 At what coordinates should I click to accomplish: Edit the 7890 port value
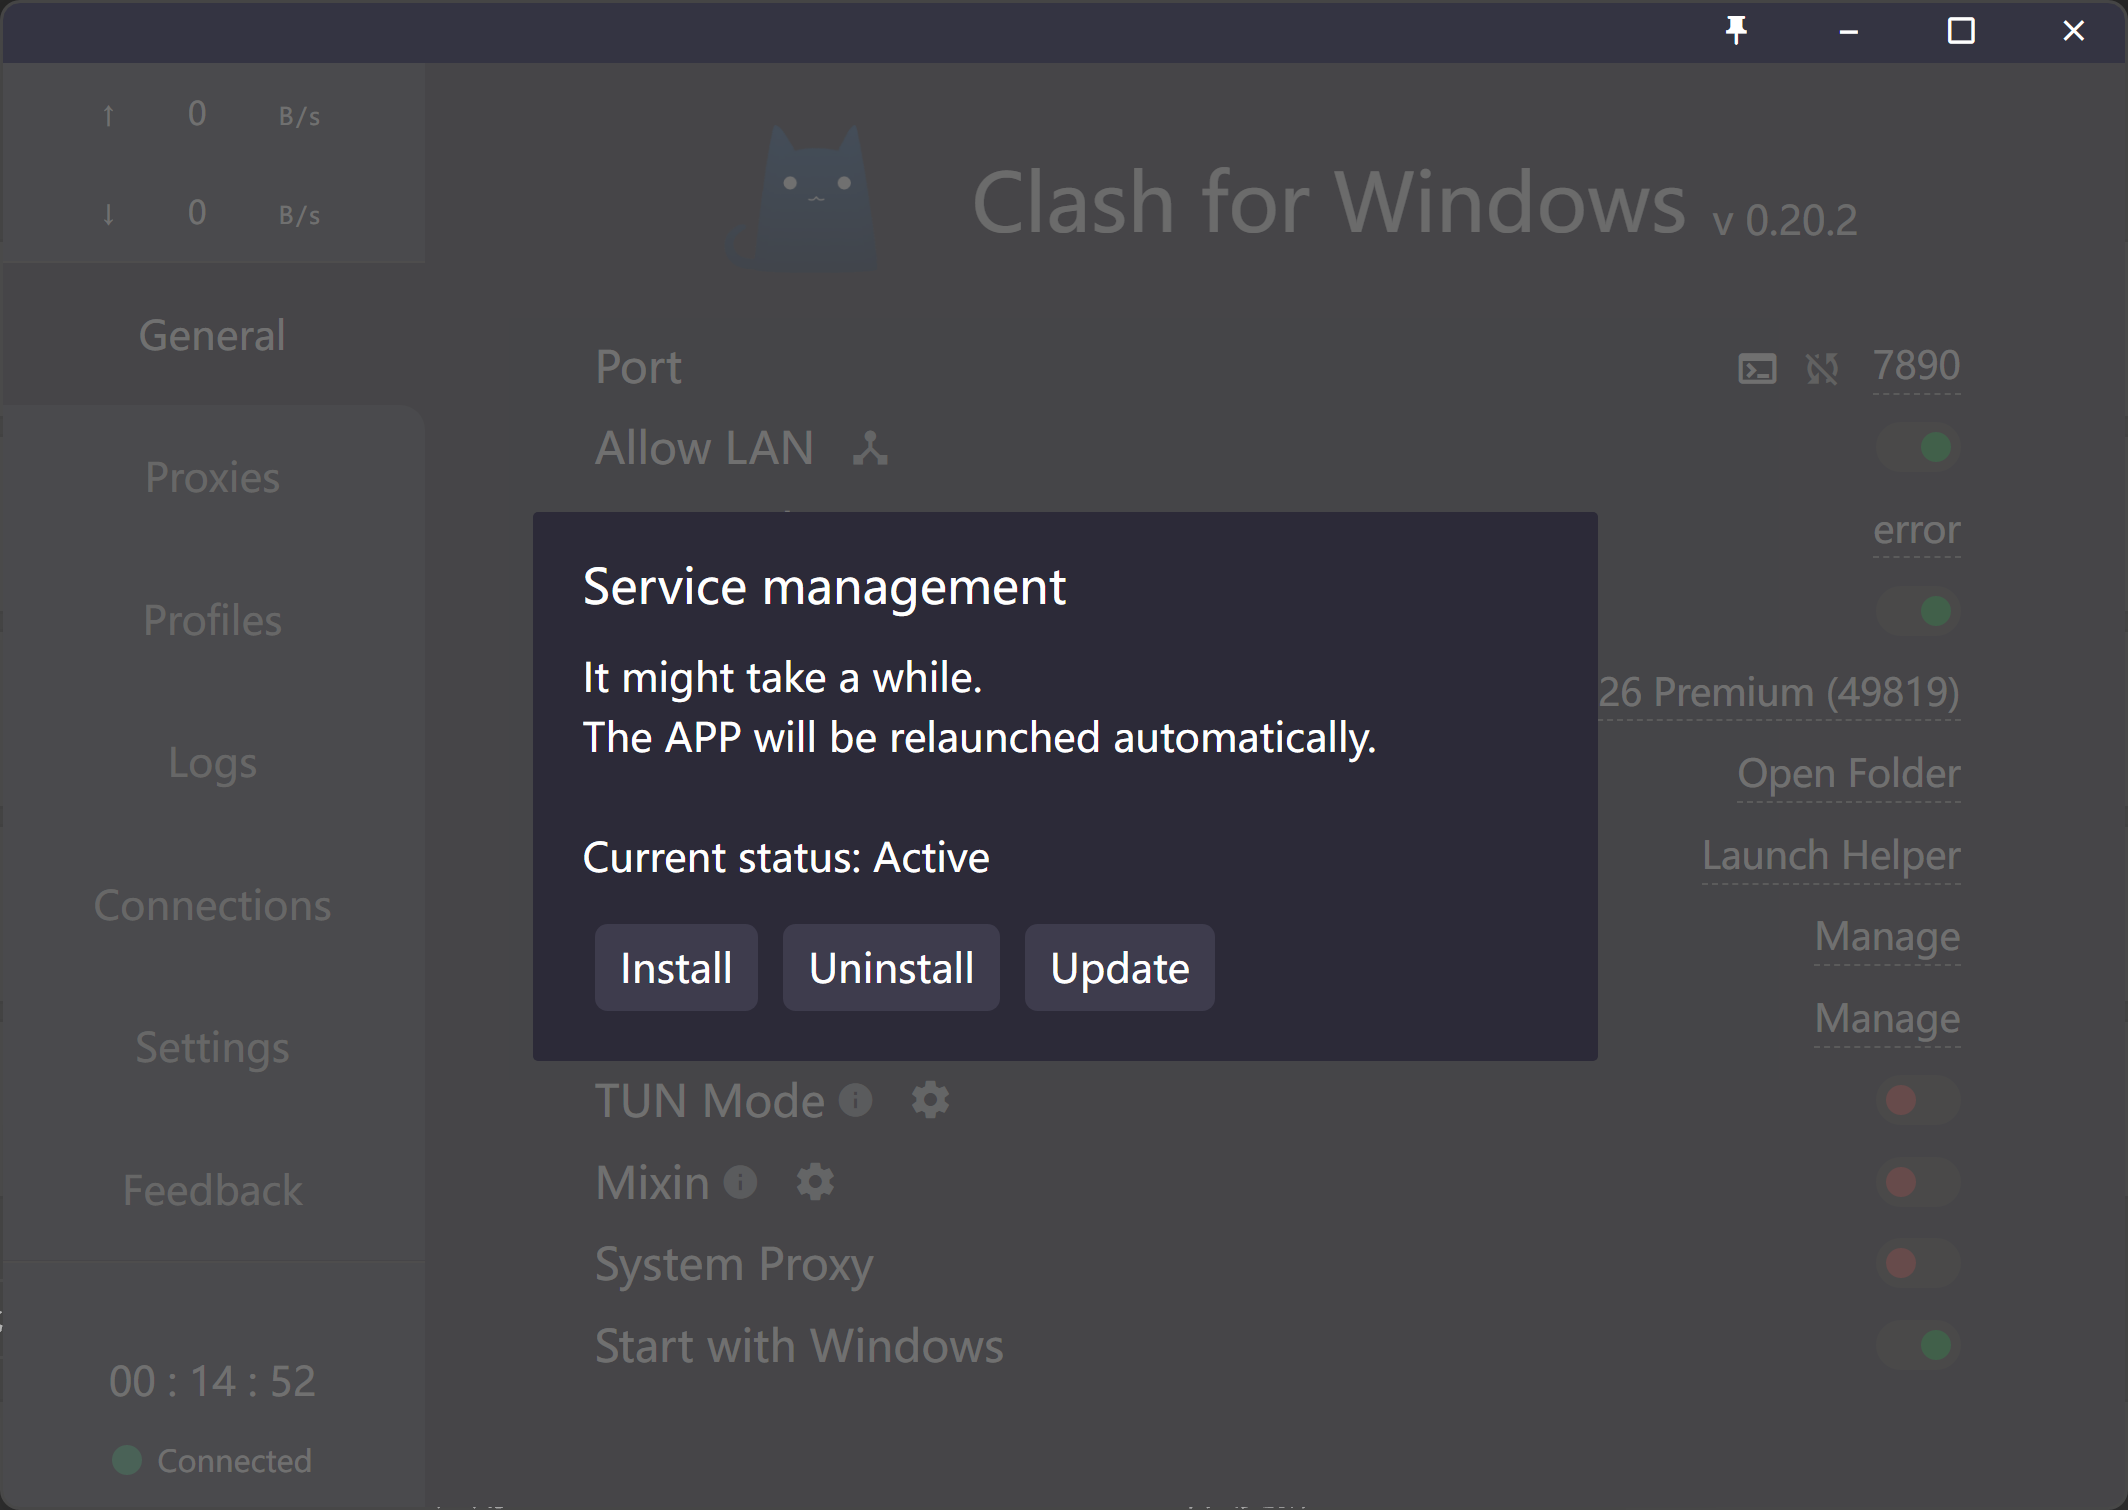pos(1915,366)
